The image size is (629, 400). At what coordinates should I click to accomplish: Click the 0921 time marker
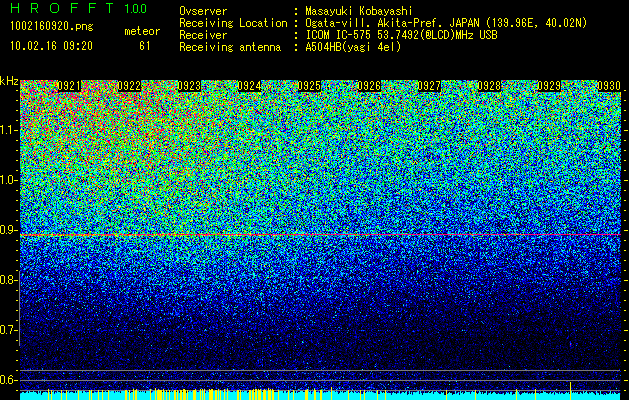pyautogui.click(x=69, y=86)
